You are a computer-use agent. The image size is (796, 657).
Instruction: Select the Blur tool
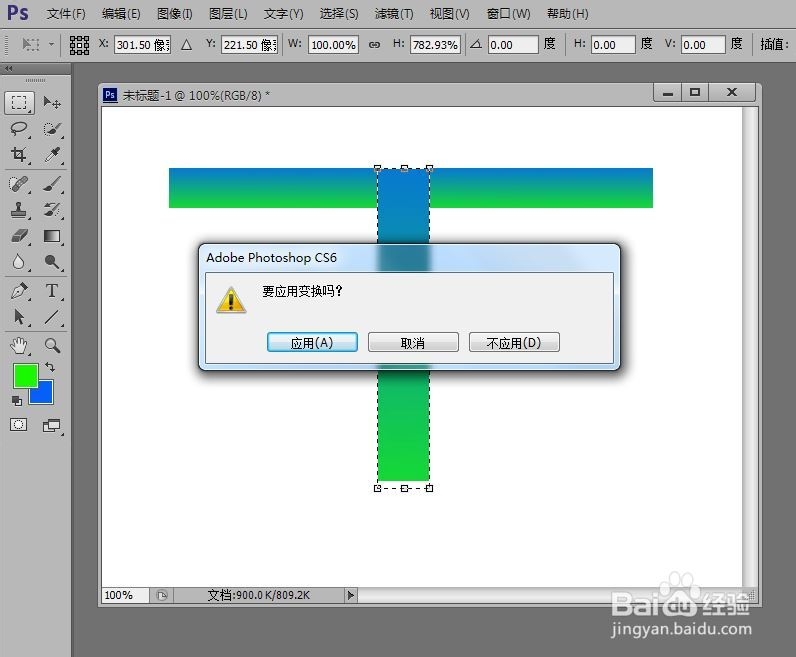pos(19,262)
